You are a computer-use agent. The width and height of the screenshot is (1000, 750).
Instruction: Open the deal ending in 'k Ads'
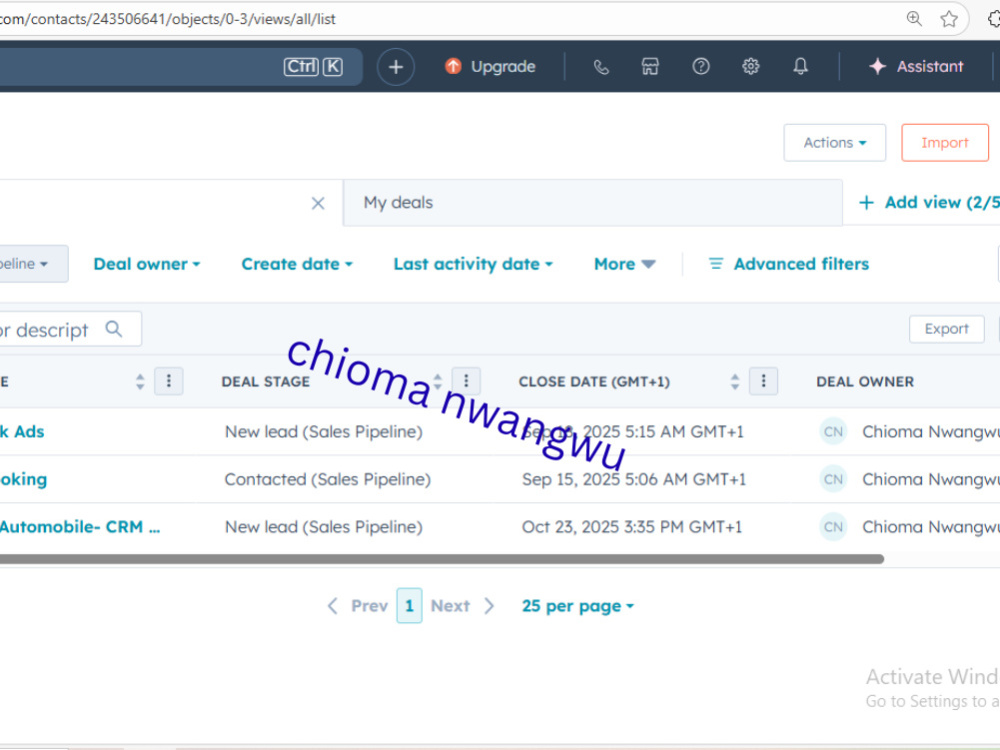coord(22,432)
